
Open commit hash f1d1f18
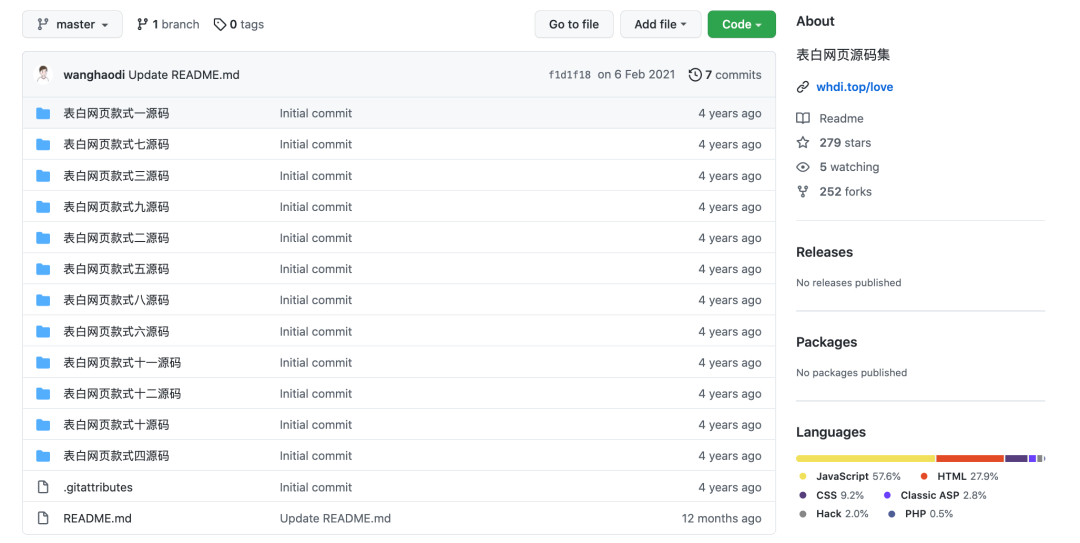point(570,74)
